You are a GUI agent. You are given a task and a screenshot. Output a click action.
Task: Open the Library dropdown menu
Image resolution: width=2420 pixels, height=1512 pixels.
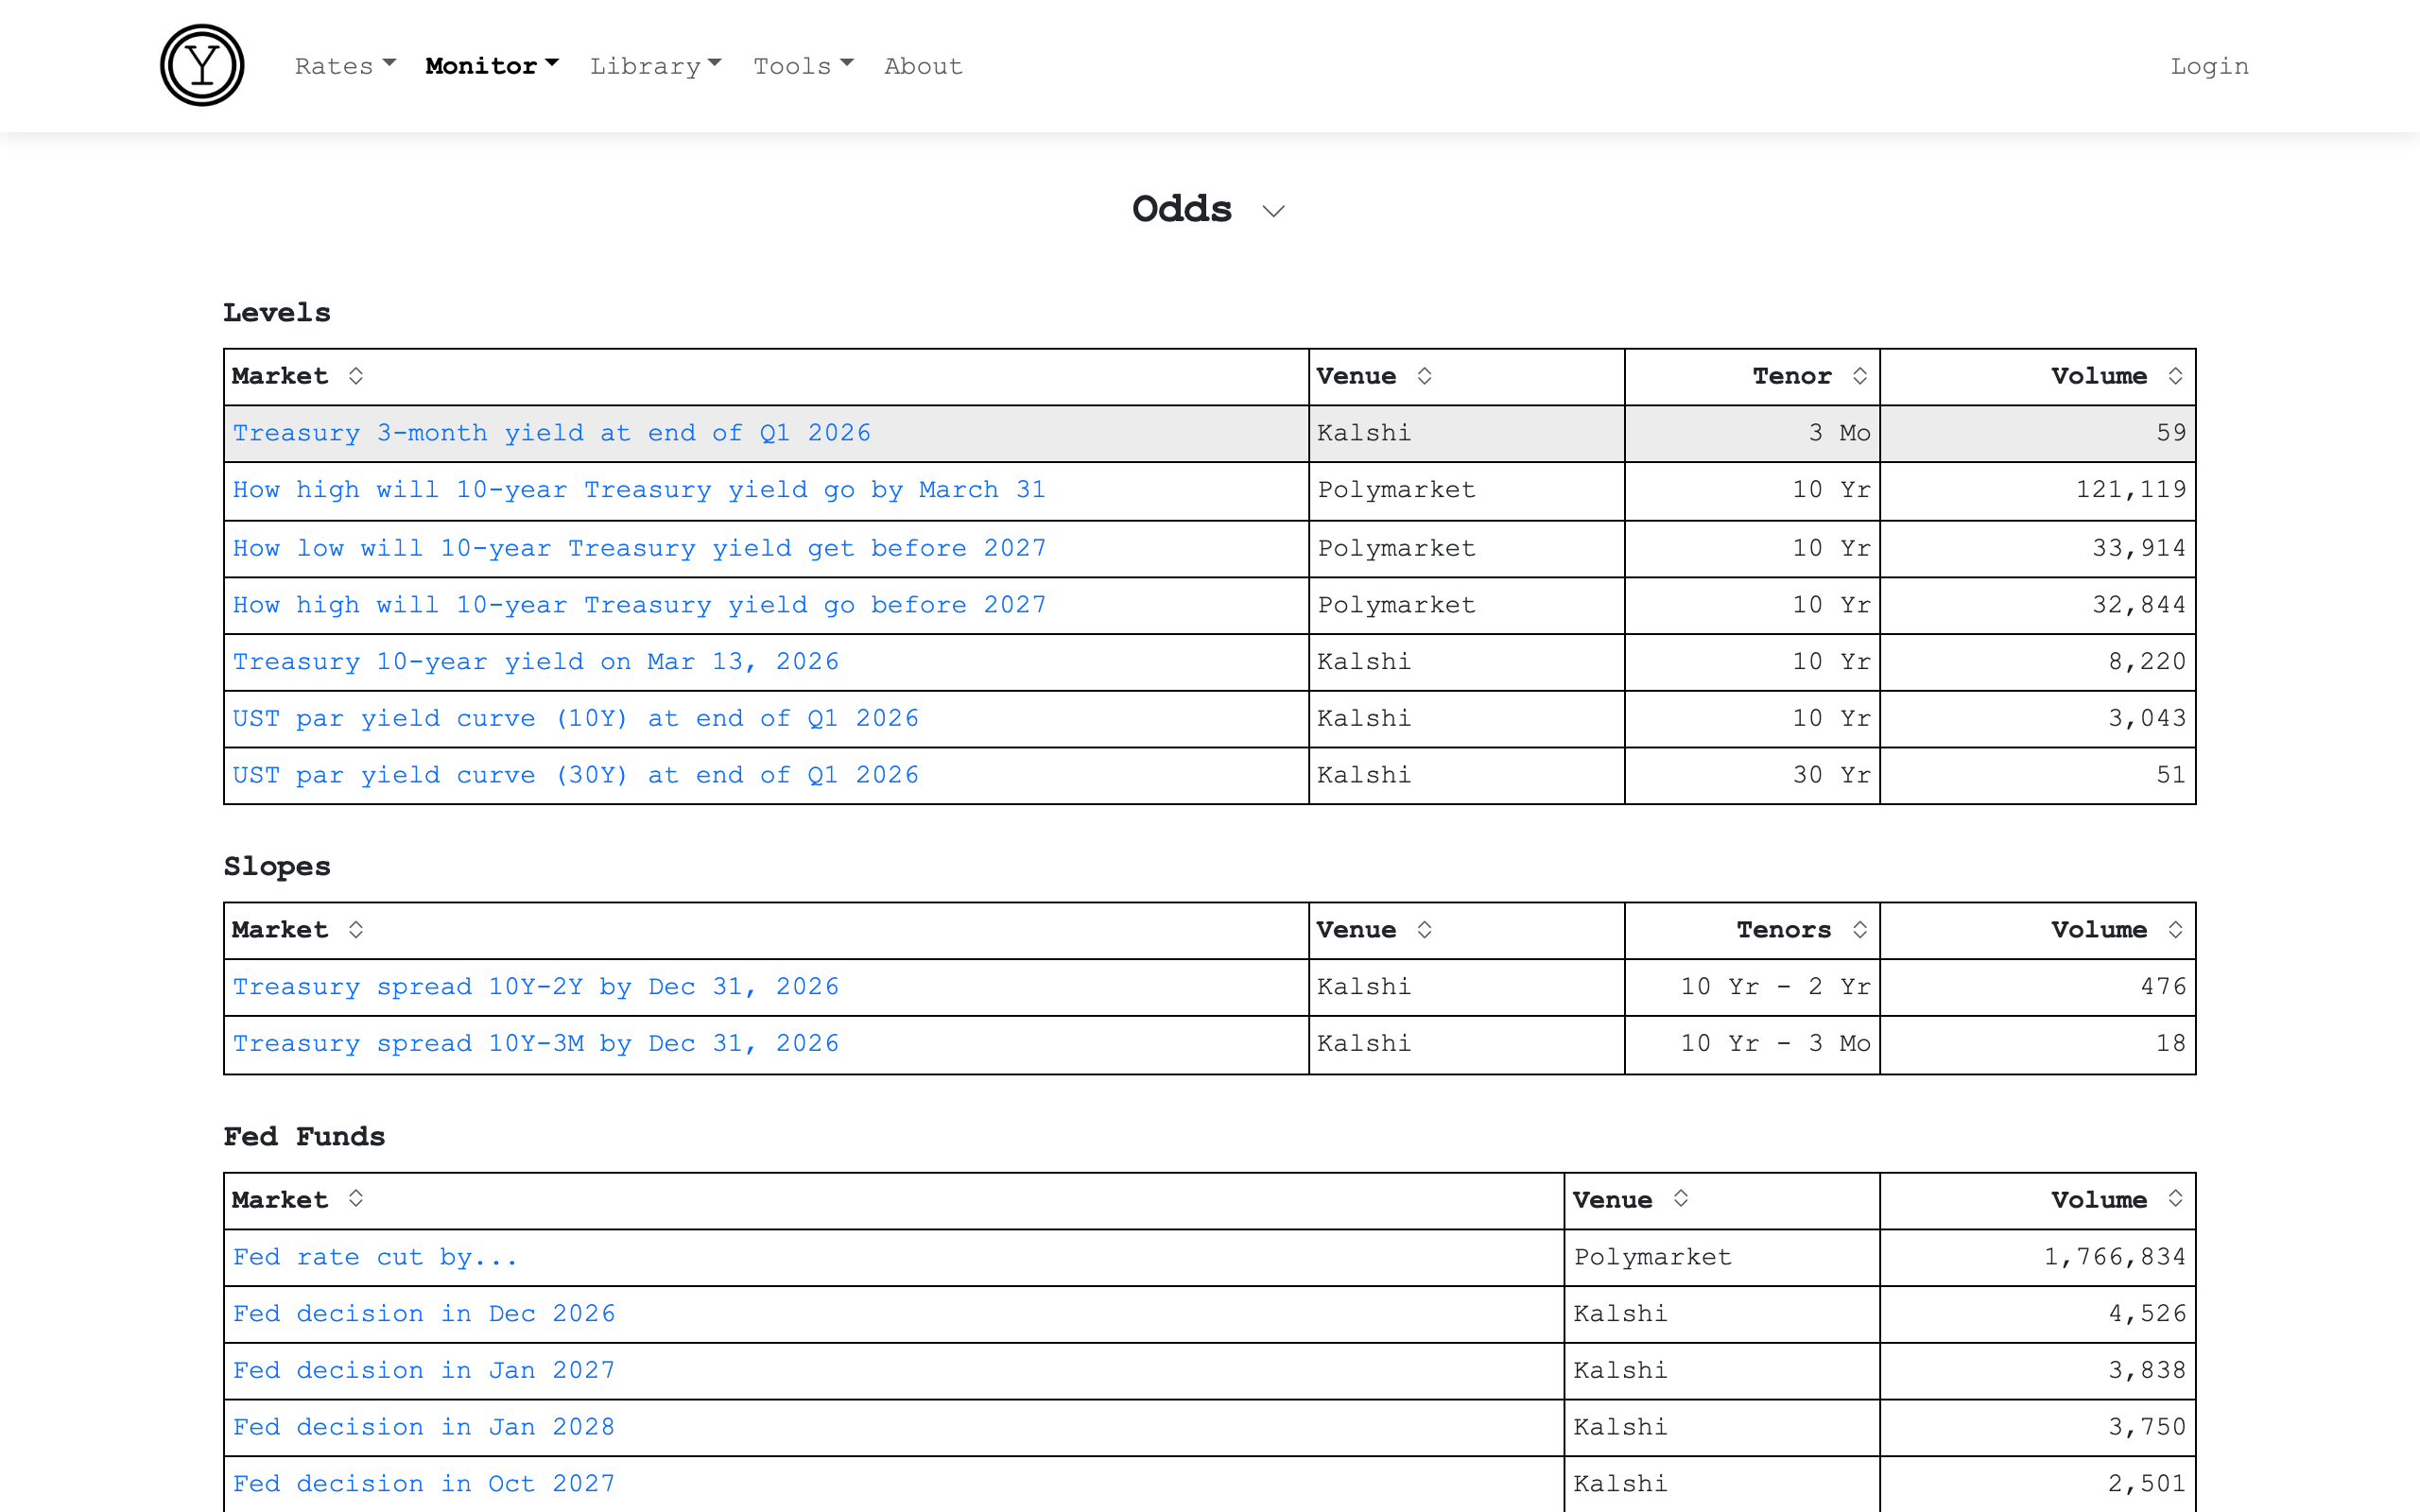(x=655, y=66)
